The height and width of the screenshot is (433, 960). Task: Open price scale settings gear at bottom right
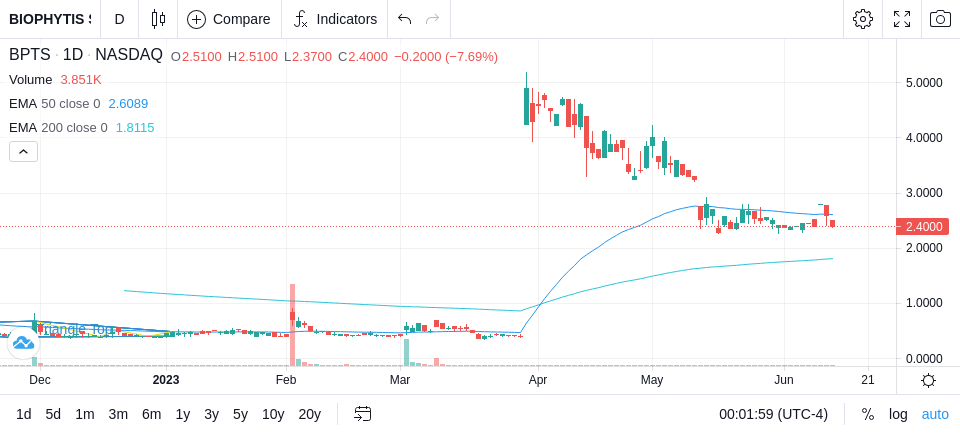[928, 381]
